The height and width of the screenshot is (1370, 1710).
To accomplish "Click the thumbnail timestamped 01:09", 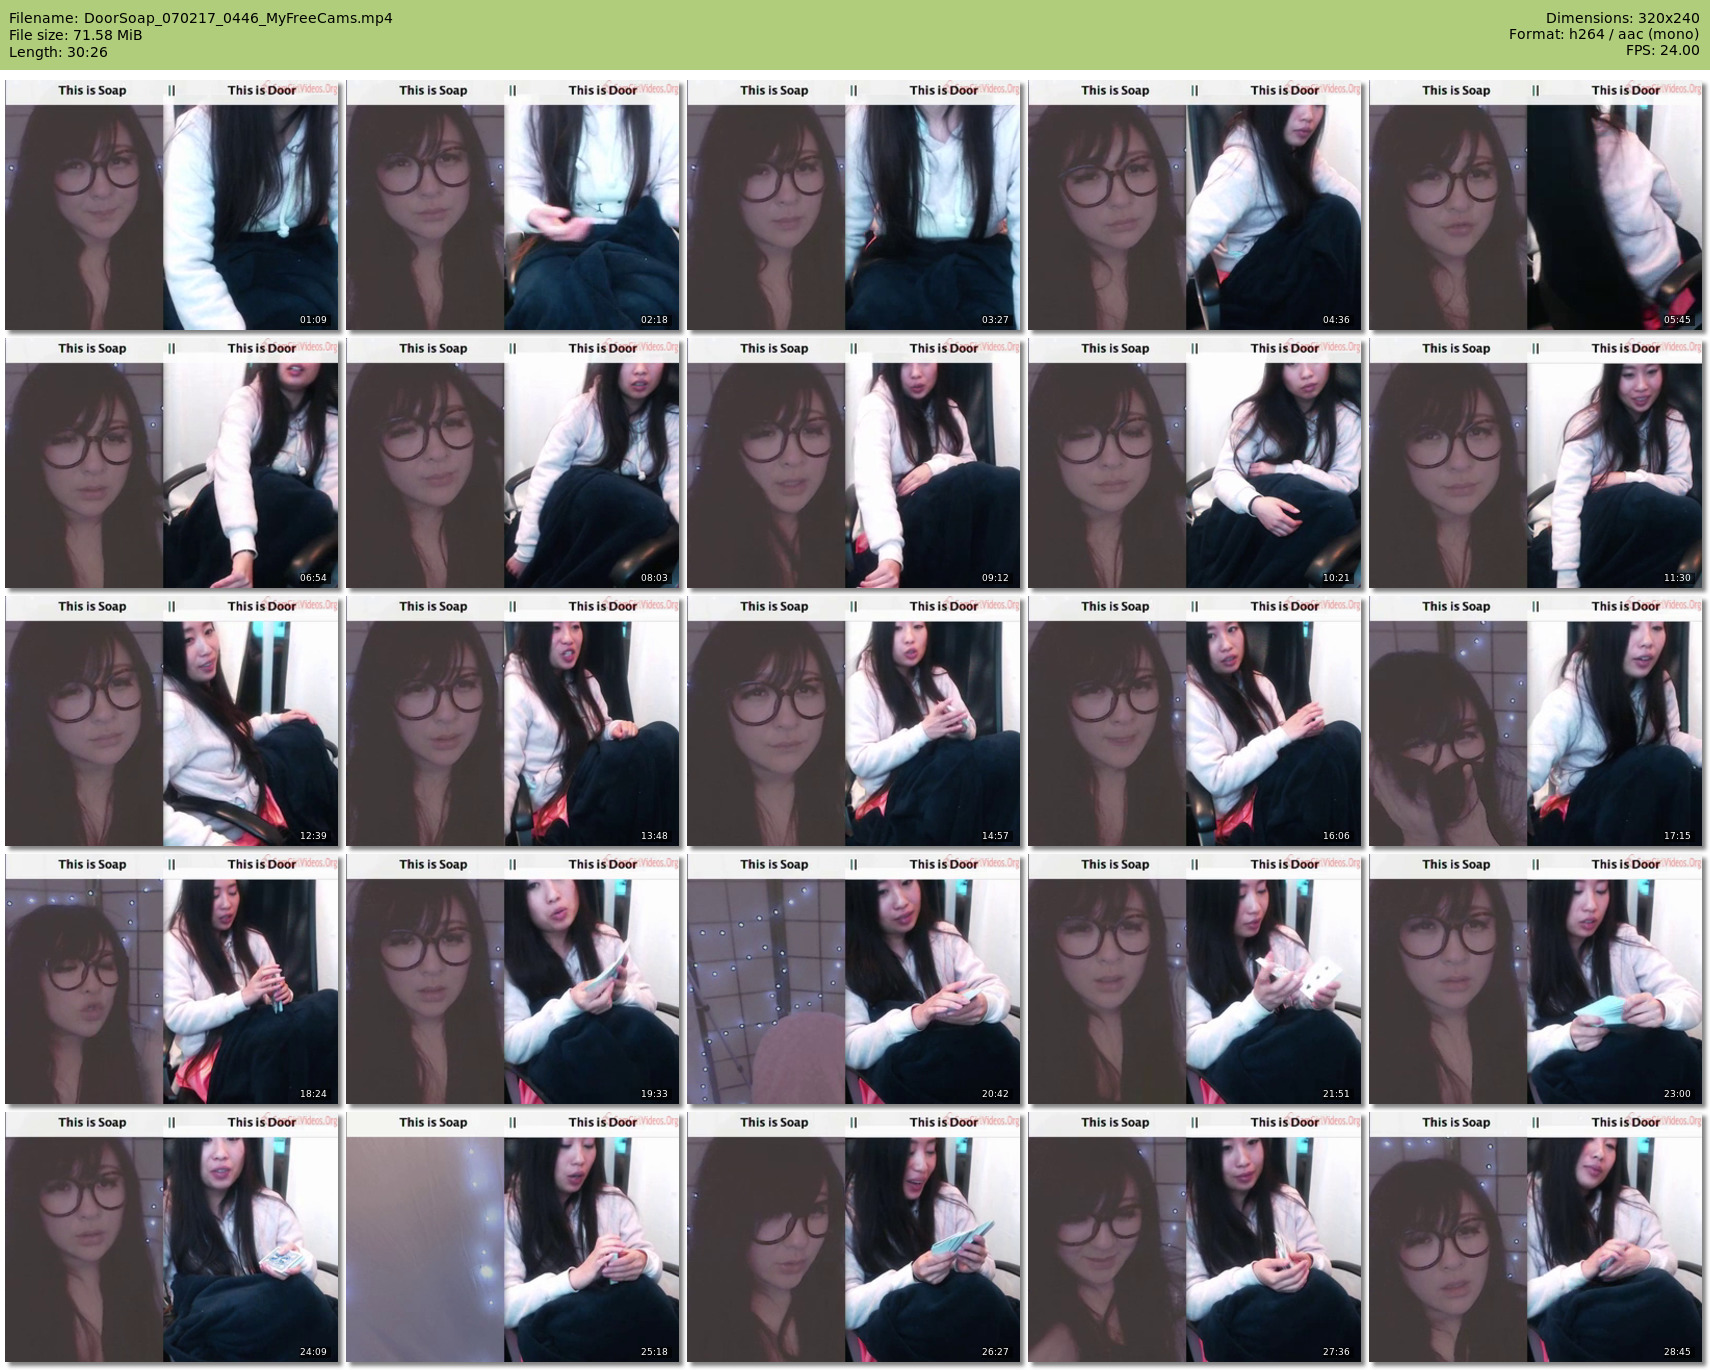I will [x=172, y=205].
